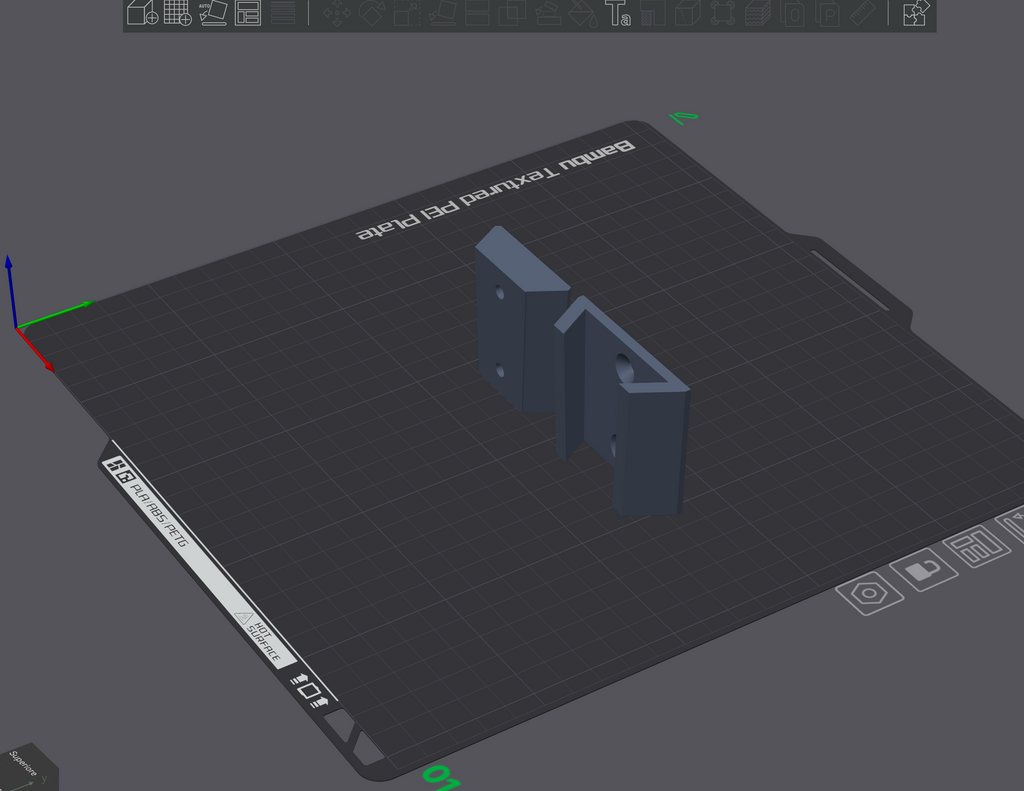
Task: Select the Scale tool icon
Action: click(407, 12)
